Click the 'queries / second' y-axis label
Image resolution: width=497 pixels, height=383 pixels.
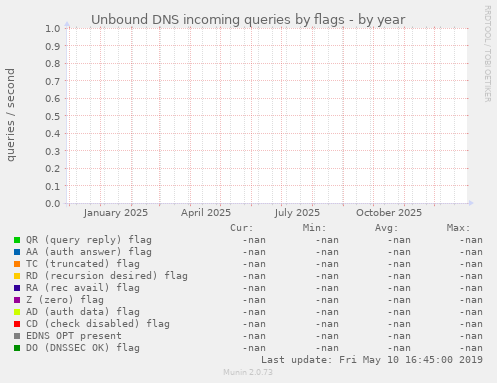click(10, 115)
